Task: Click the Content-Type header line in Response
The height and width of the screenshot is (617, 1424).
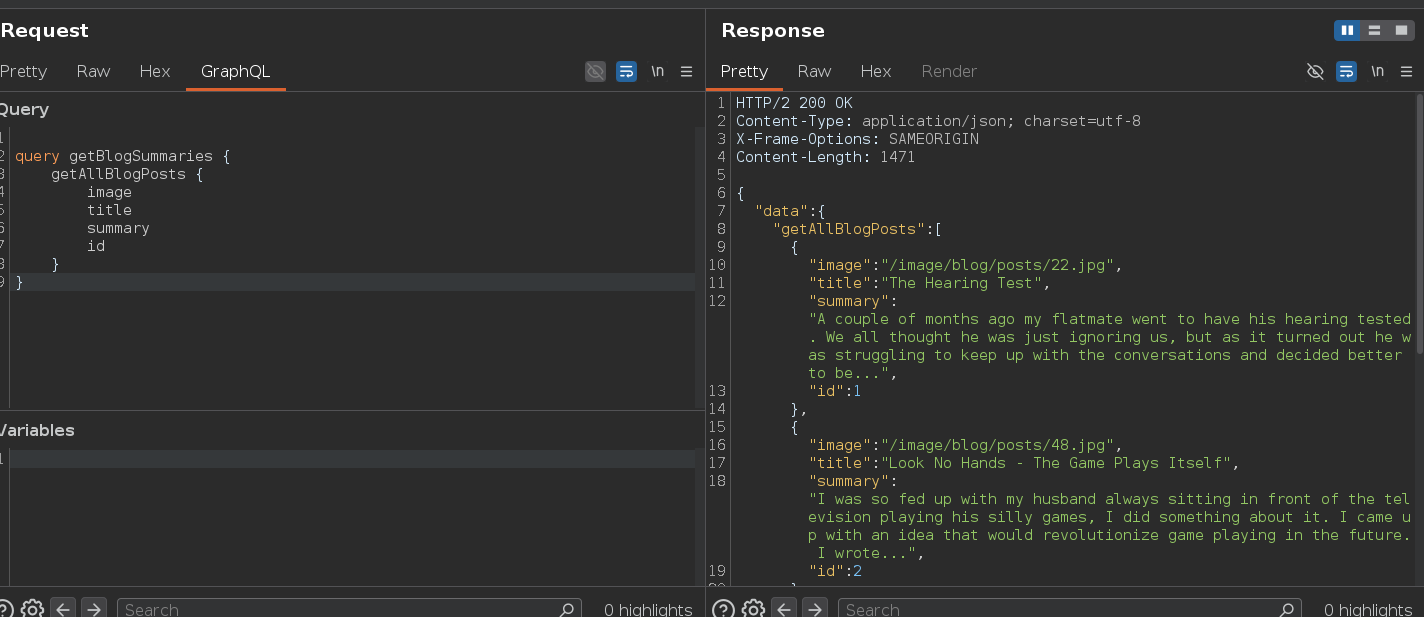Action: 938,121
